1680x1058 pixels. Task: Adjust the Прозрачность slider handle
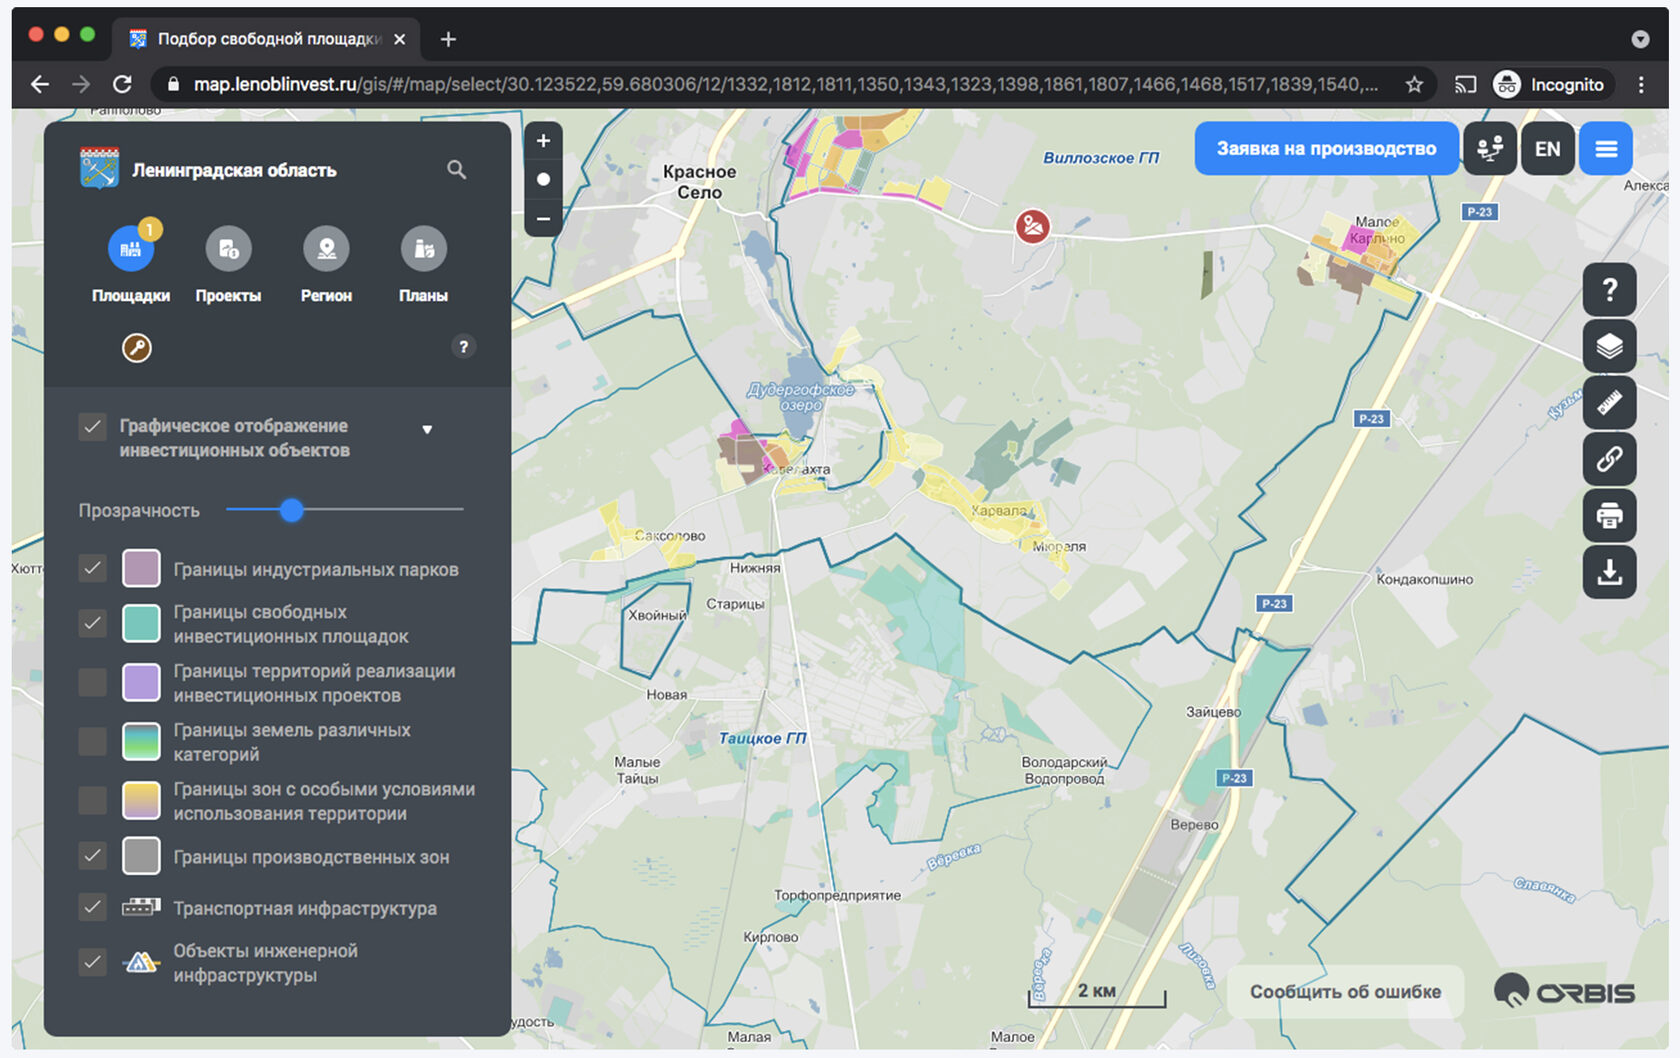291,510
